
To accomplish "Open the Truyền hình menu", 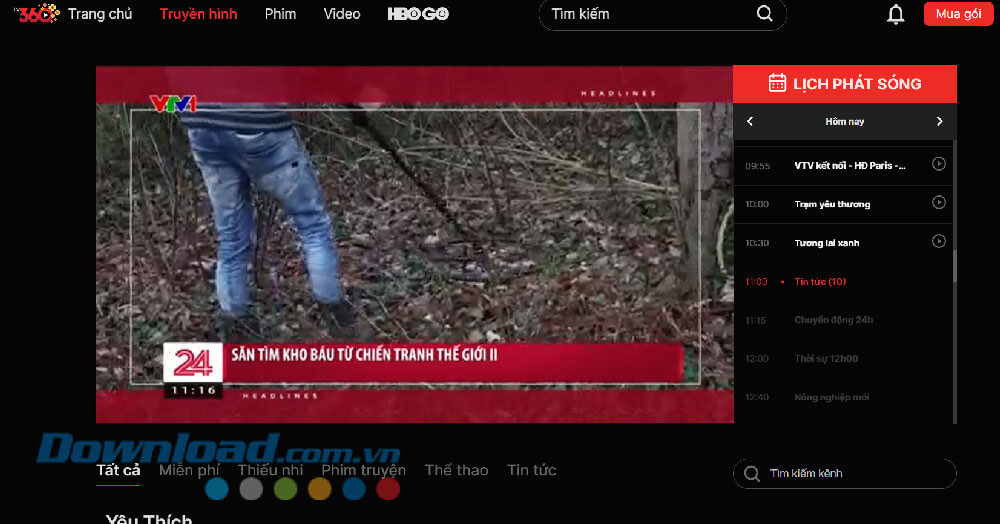I will point(198,14).
